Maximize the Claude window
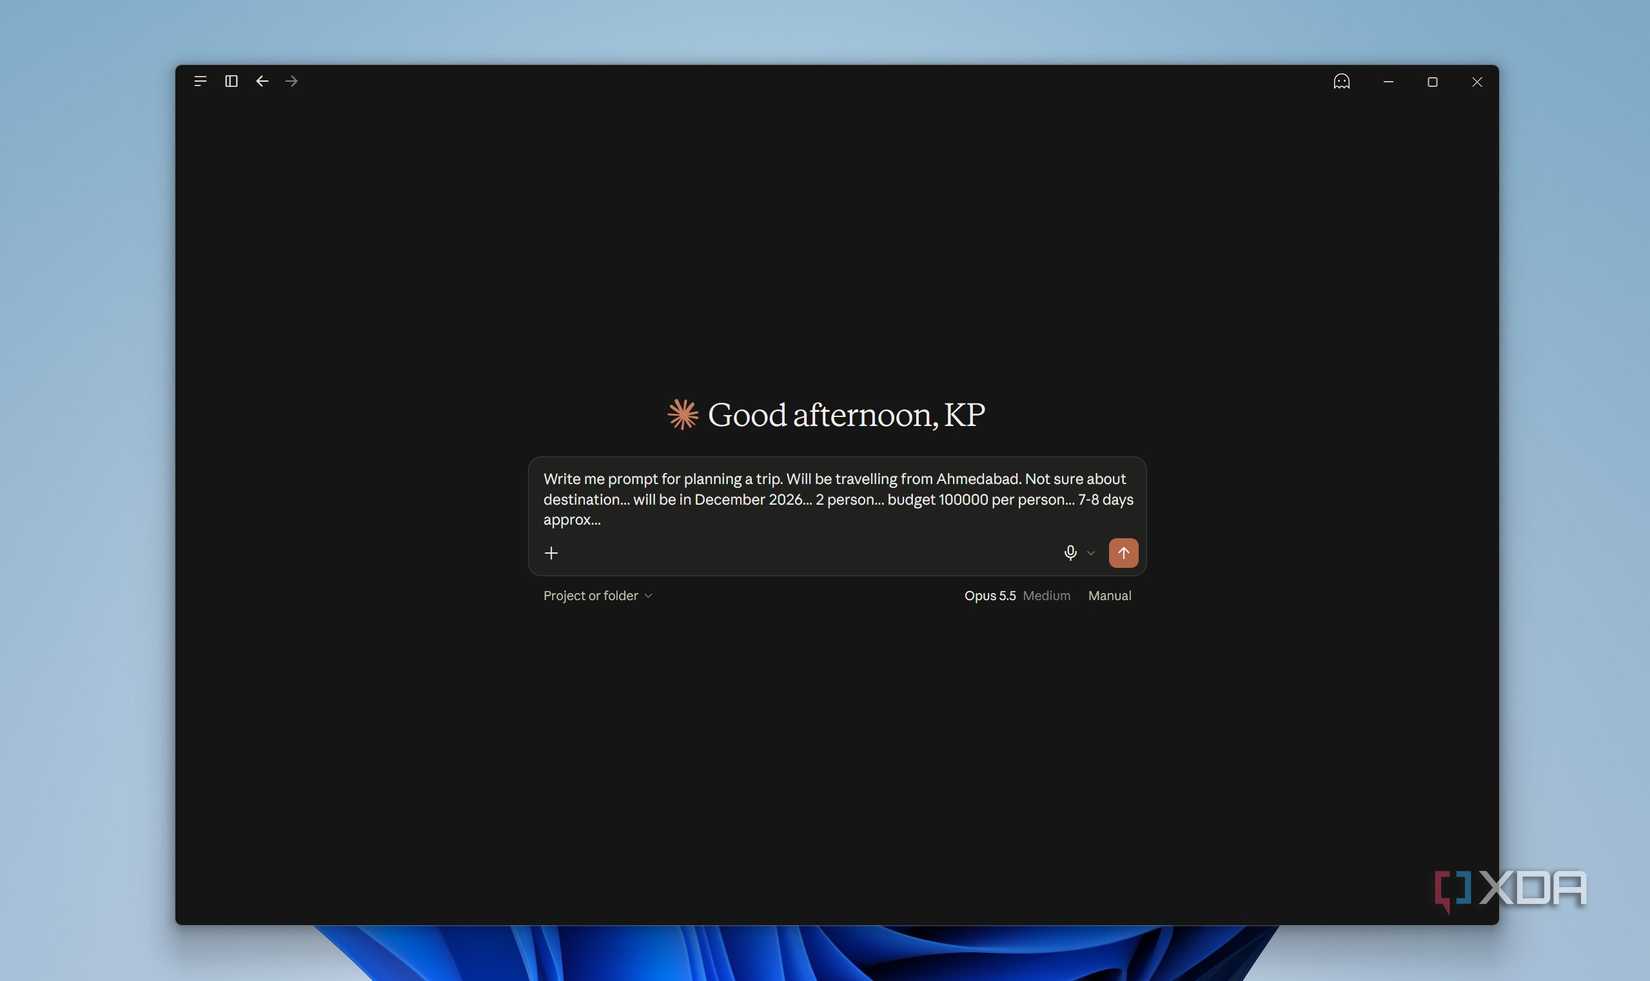Image resolution: width=1650 pixels, height=981 pixels. coord(1433,82)
